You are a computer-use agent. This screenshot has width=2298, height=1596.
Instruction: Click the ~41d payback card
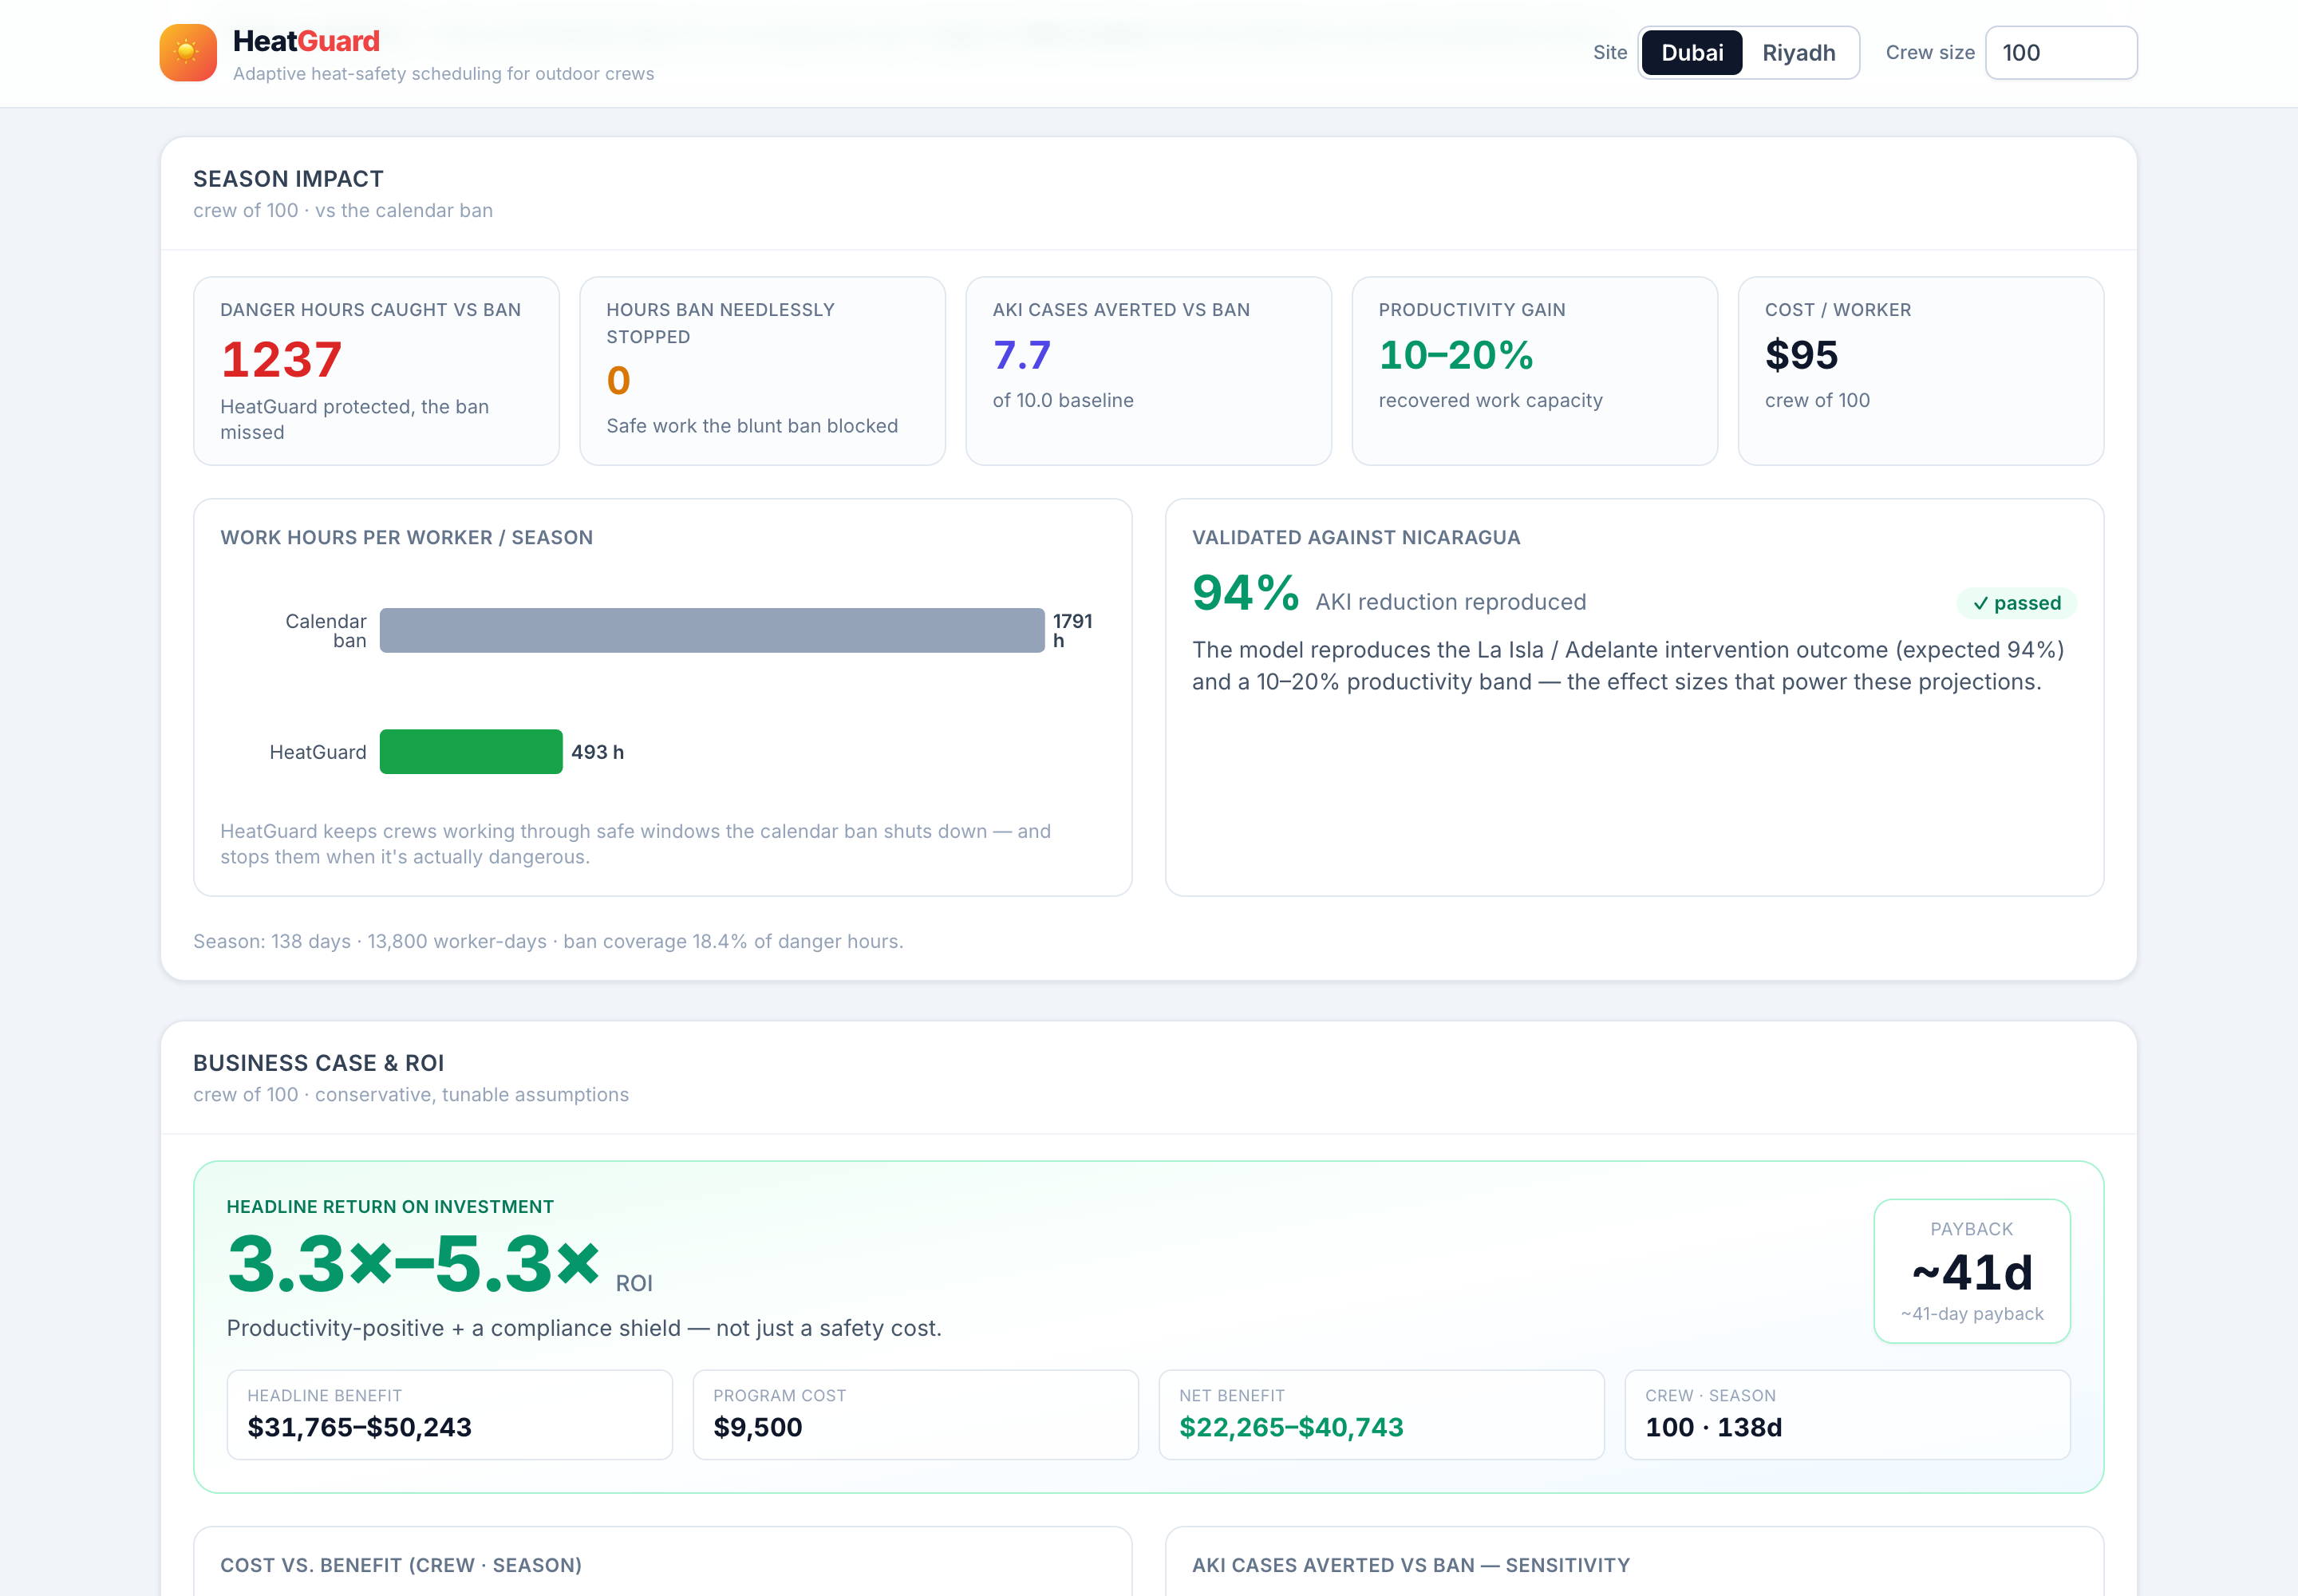click(1972, 1271)
